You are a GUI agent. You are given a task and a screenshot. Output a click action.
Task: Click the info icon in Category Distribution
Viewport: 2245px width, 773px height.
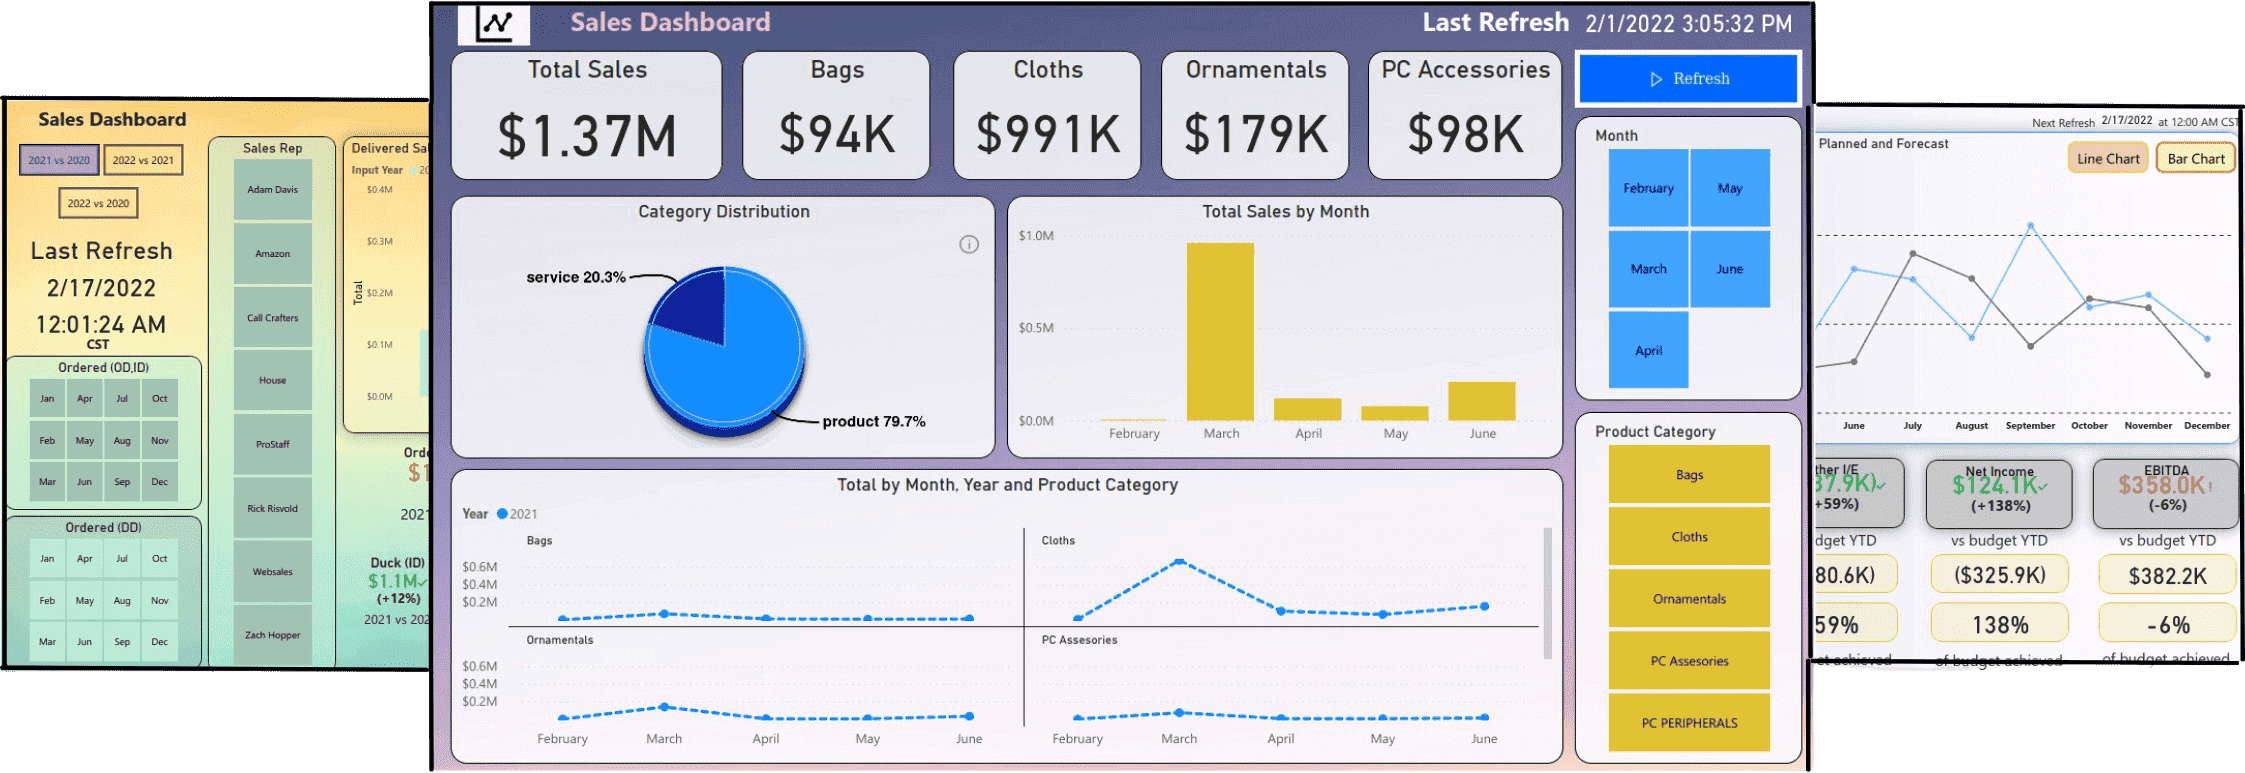tap(969, 244)
